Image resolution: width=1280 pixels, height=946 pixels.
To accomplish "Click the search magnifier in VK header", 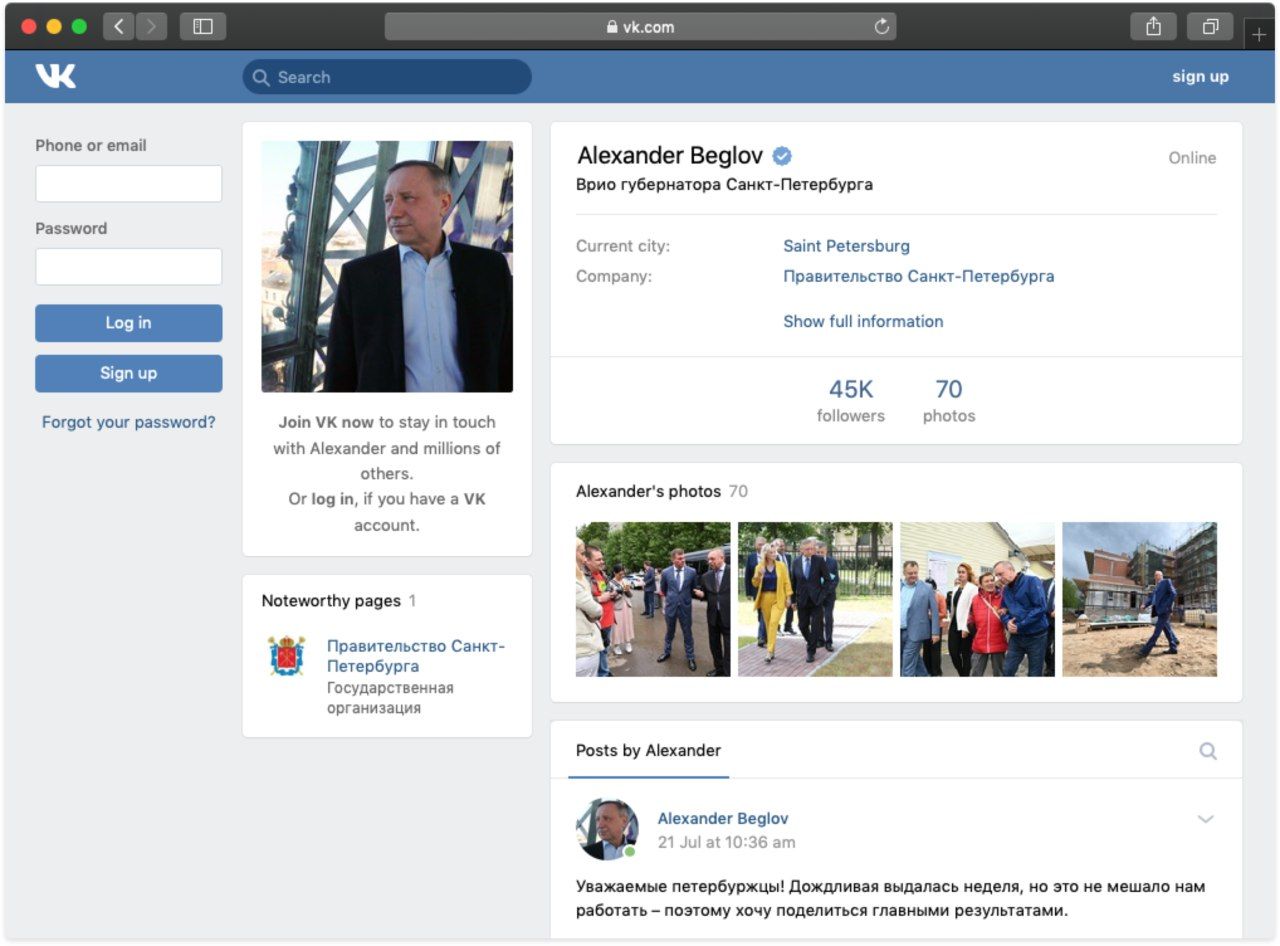I will tap(261, 77).
